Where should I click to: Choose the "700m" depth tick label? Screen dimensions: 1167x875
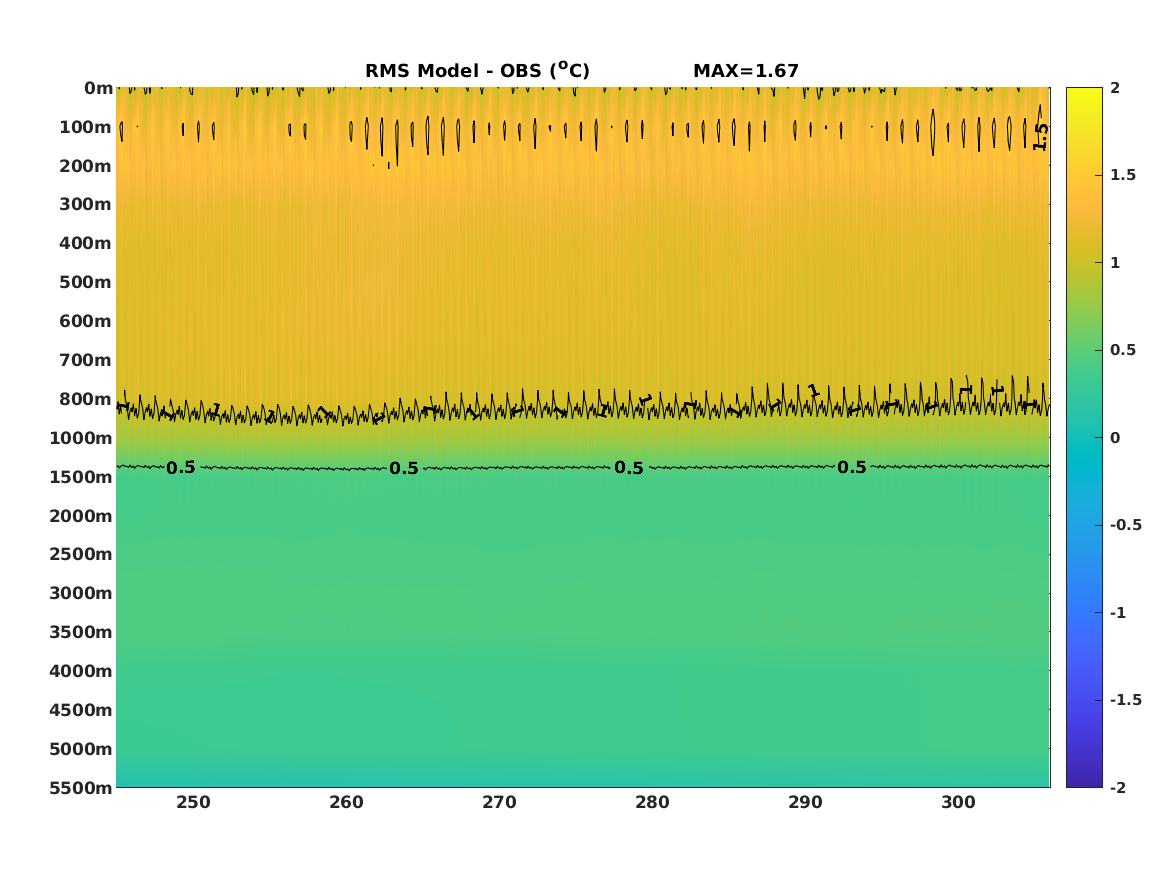(86, 360)
